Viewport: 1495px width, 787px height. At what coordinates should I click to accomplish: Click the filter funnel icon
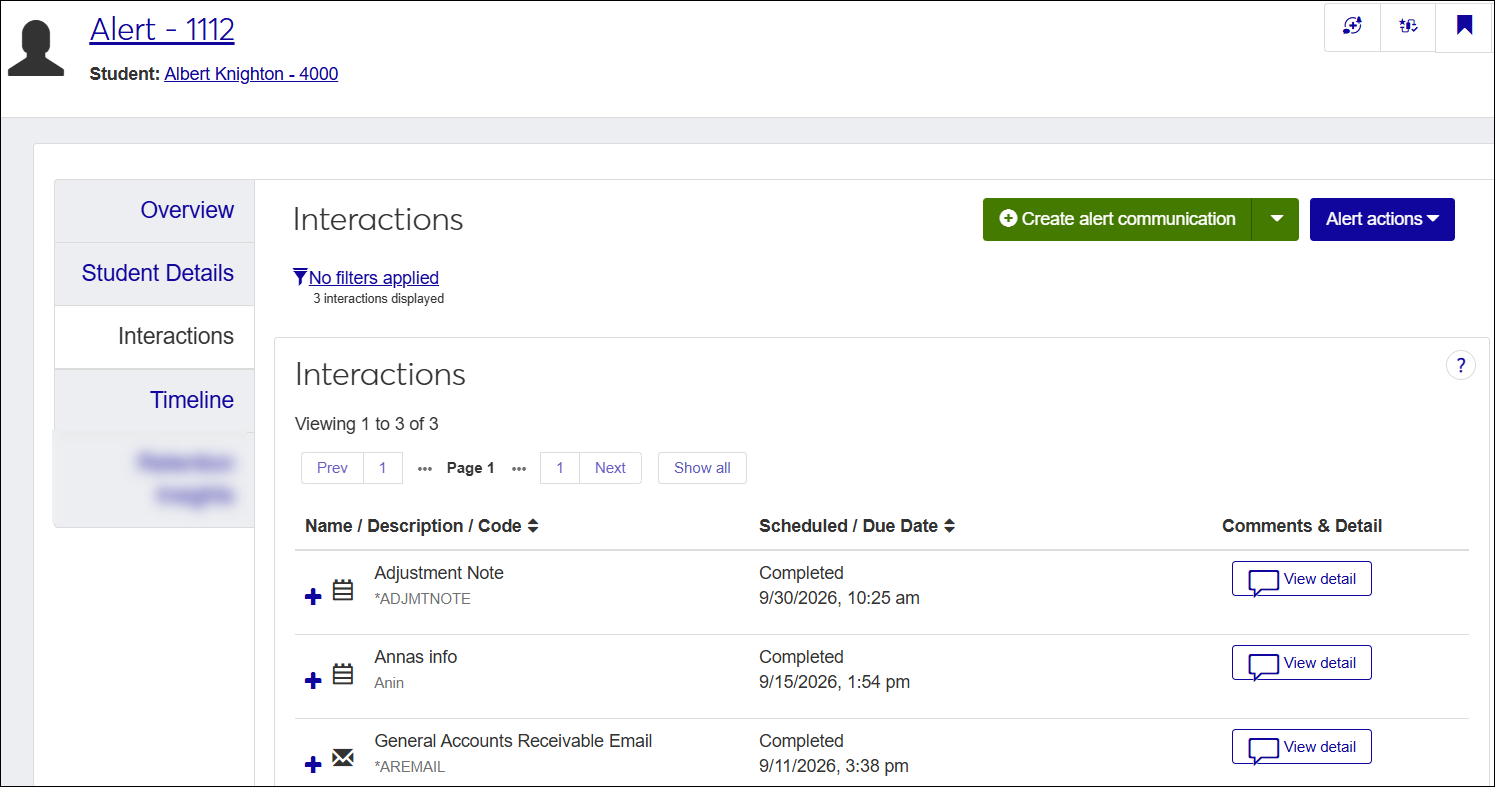pos(300,277)
